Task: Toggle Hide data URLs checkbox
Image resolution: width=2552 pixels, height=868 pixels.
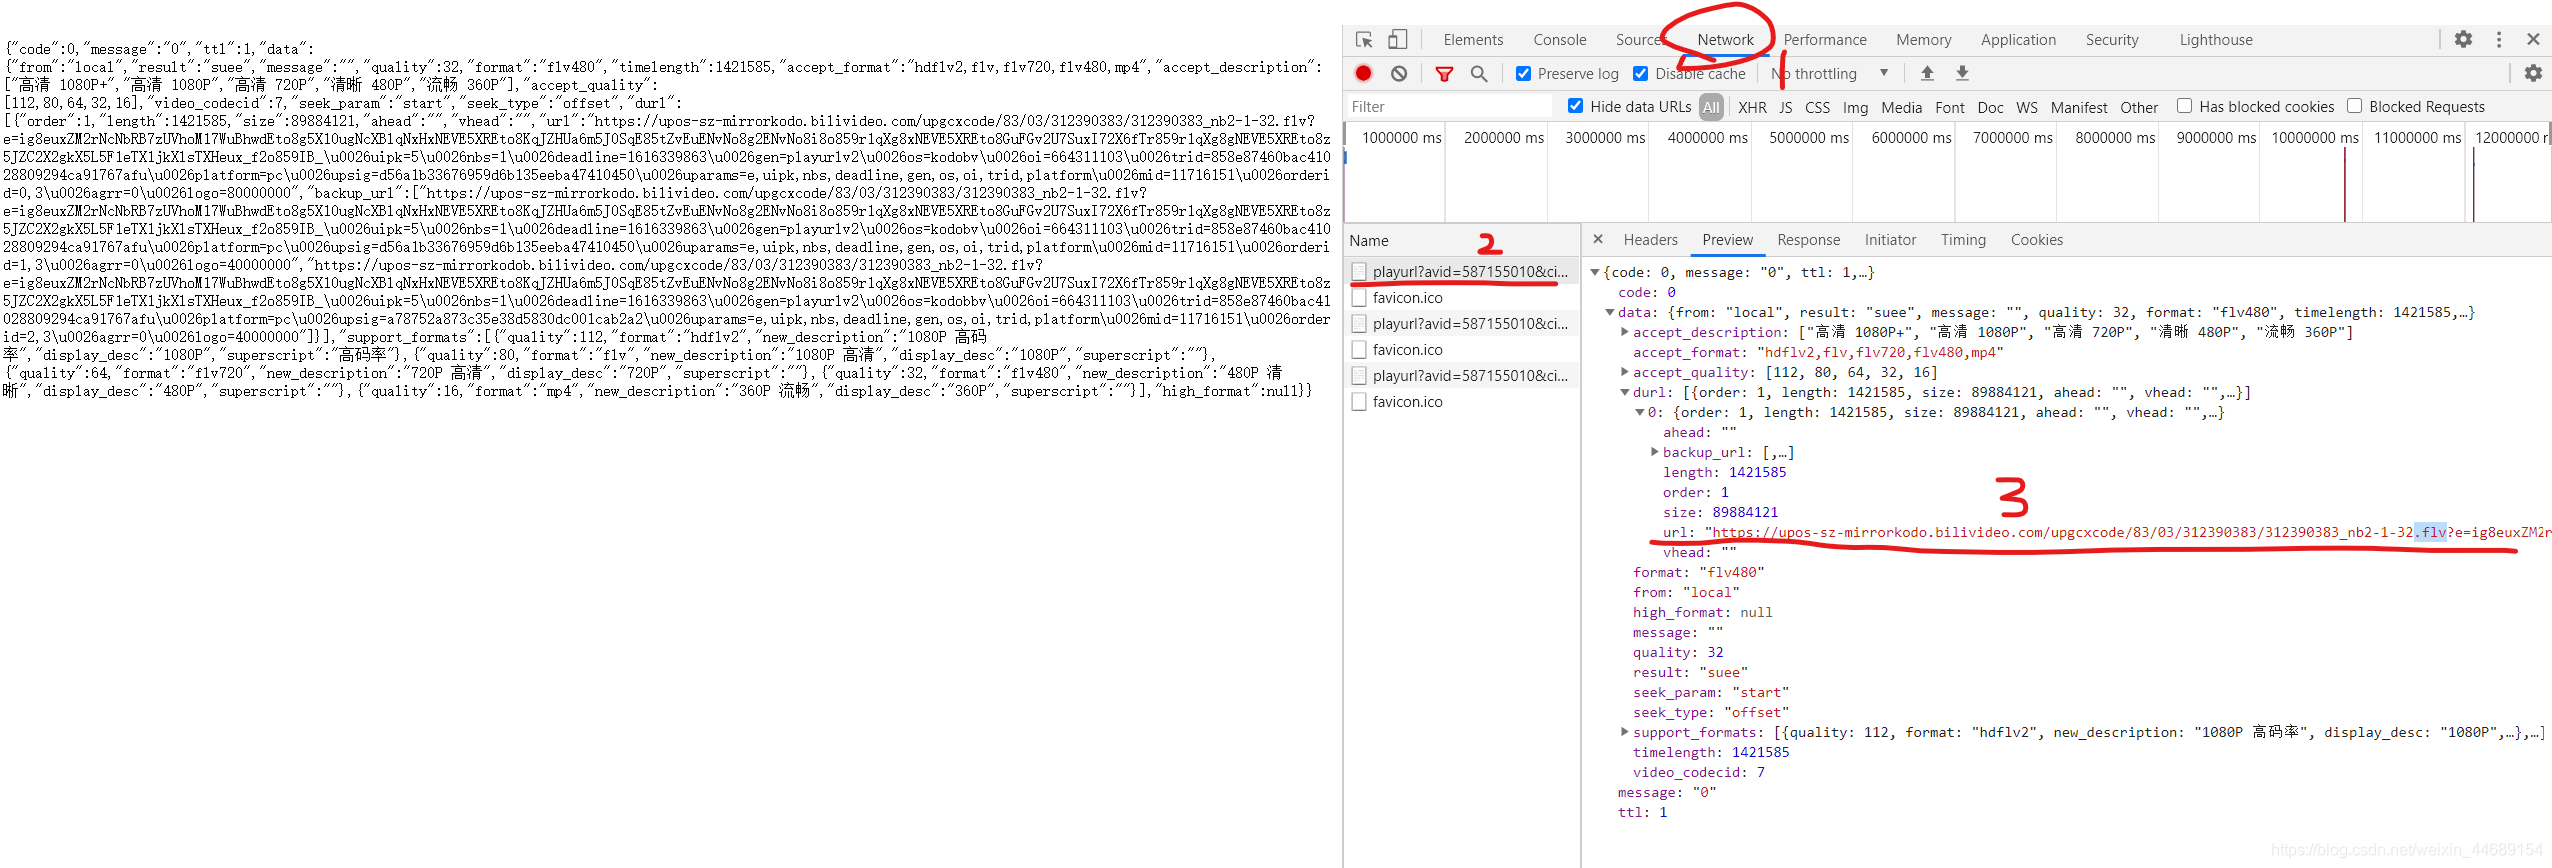Action: (x=1575, y=106)
